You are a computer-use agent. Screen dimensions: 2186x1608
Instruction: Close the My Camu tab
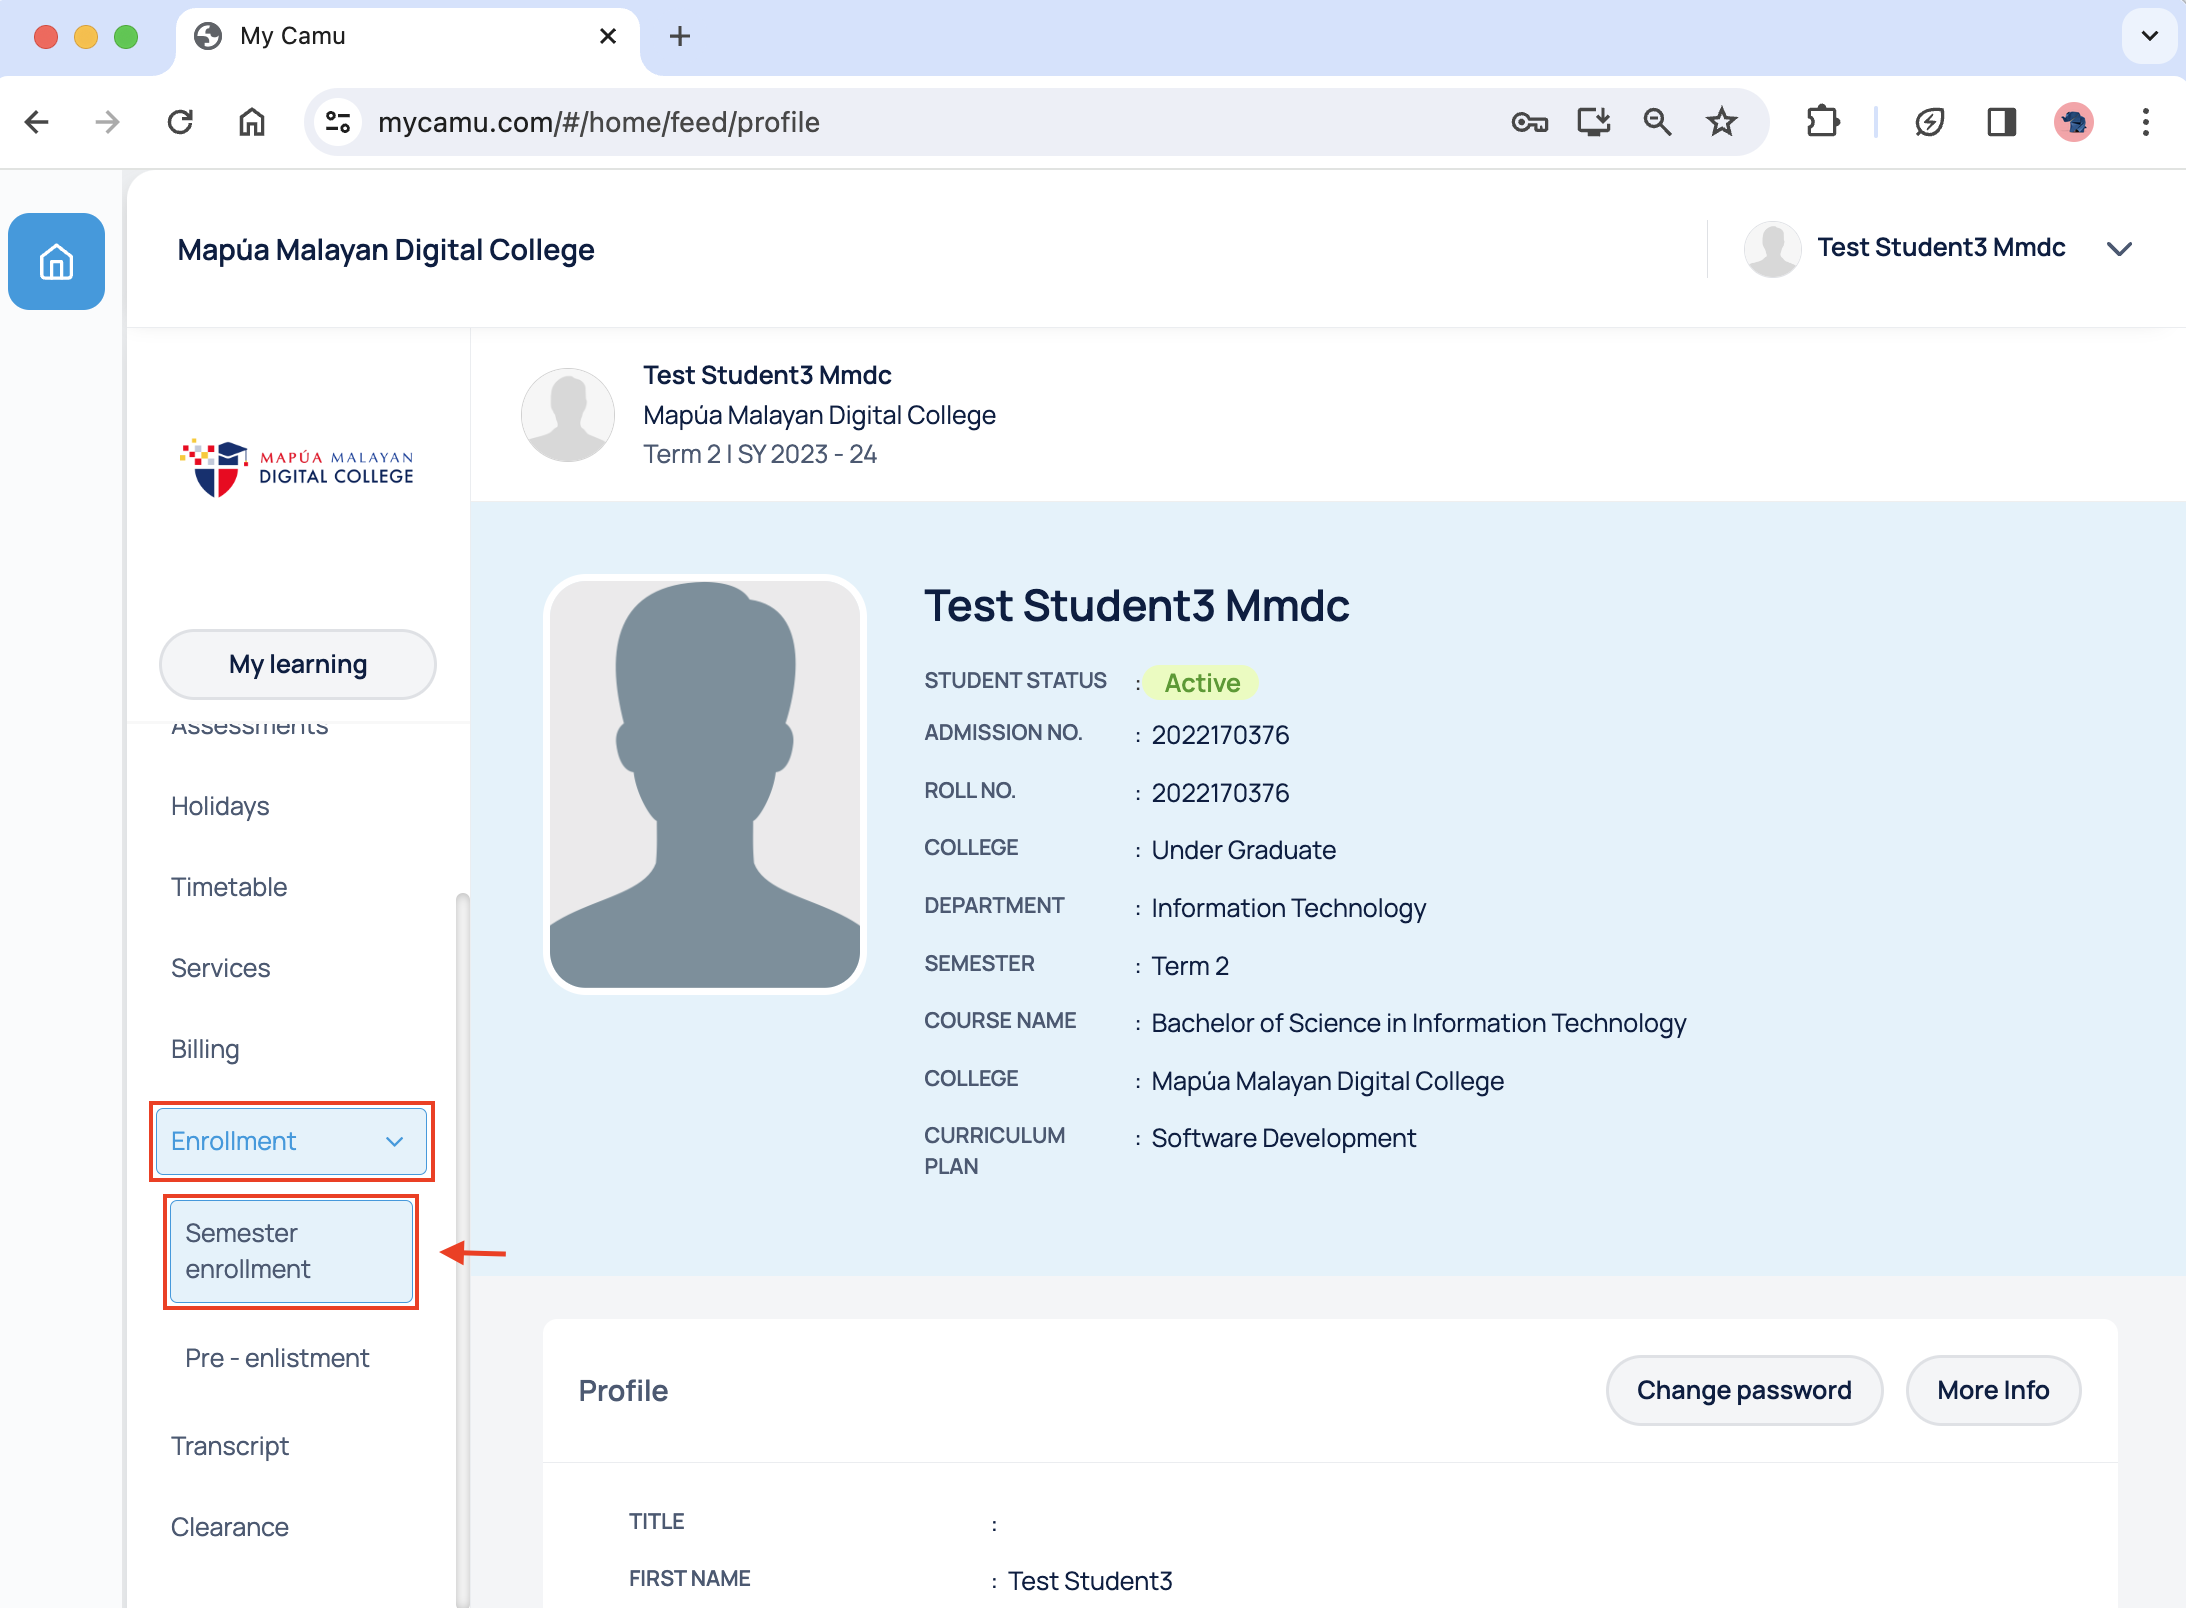pyautogui.click(x=607, y=36)
